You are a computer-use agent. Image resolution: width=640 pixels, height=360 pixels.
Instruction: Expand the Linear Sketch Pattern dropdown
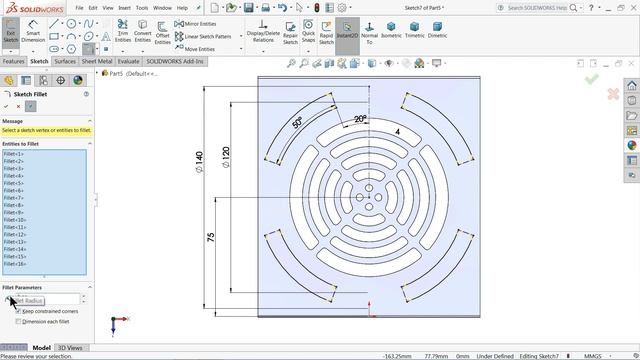[x=241, y=36]
